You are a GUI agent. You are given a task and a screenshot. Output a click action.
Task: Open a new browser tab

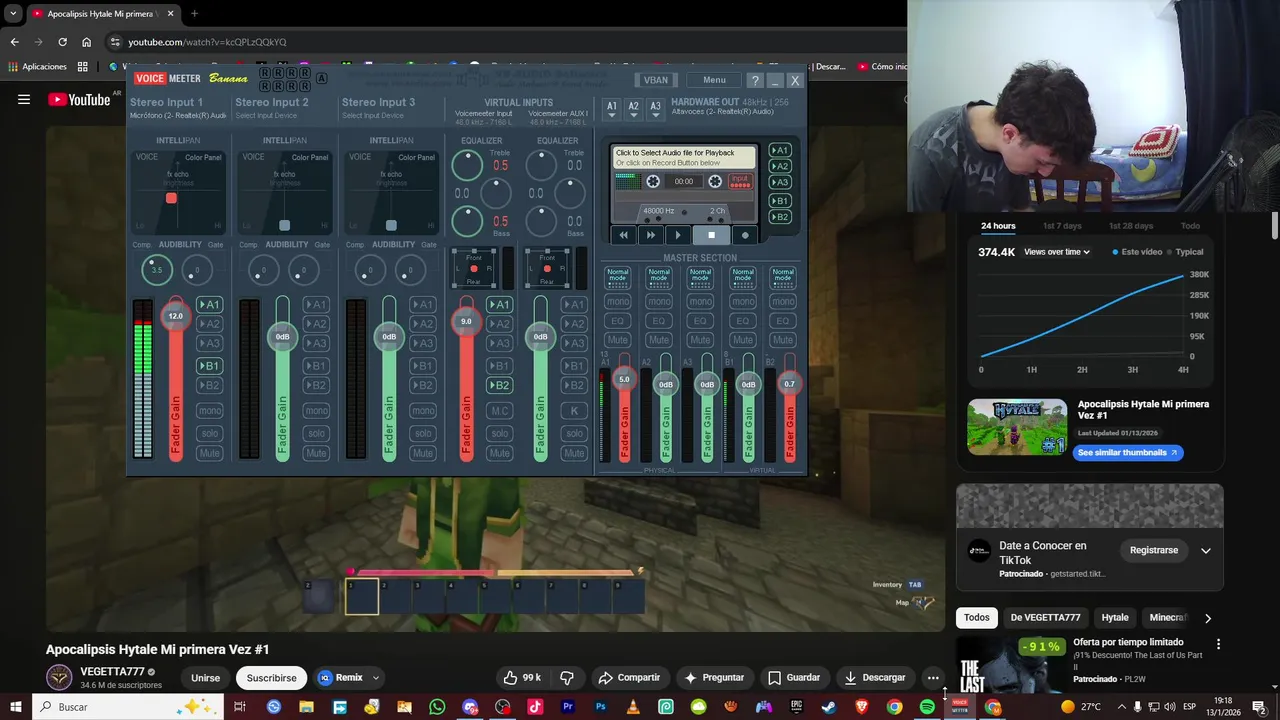[194, 14]
